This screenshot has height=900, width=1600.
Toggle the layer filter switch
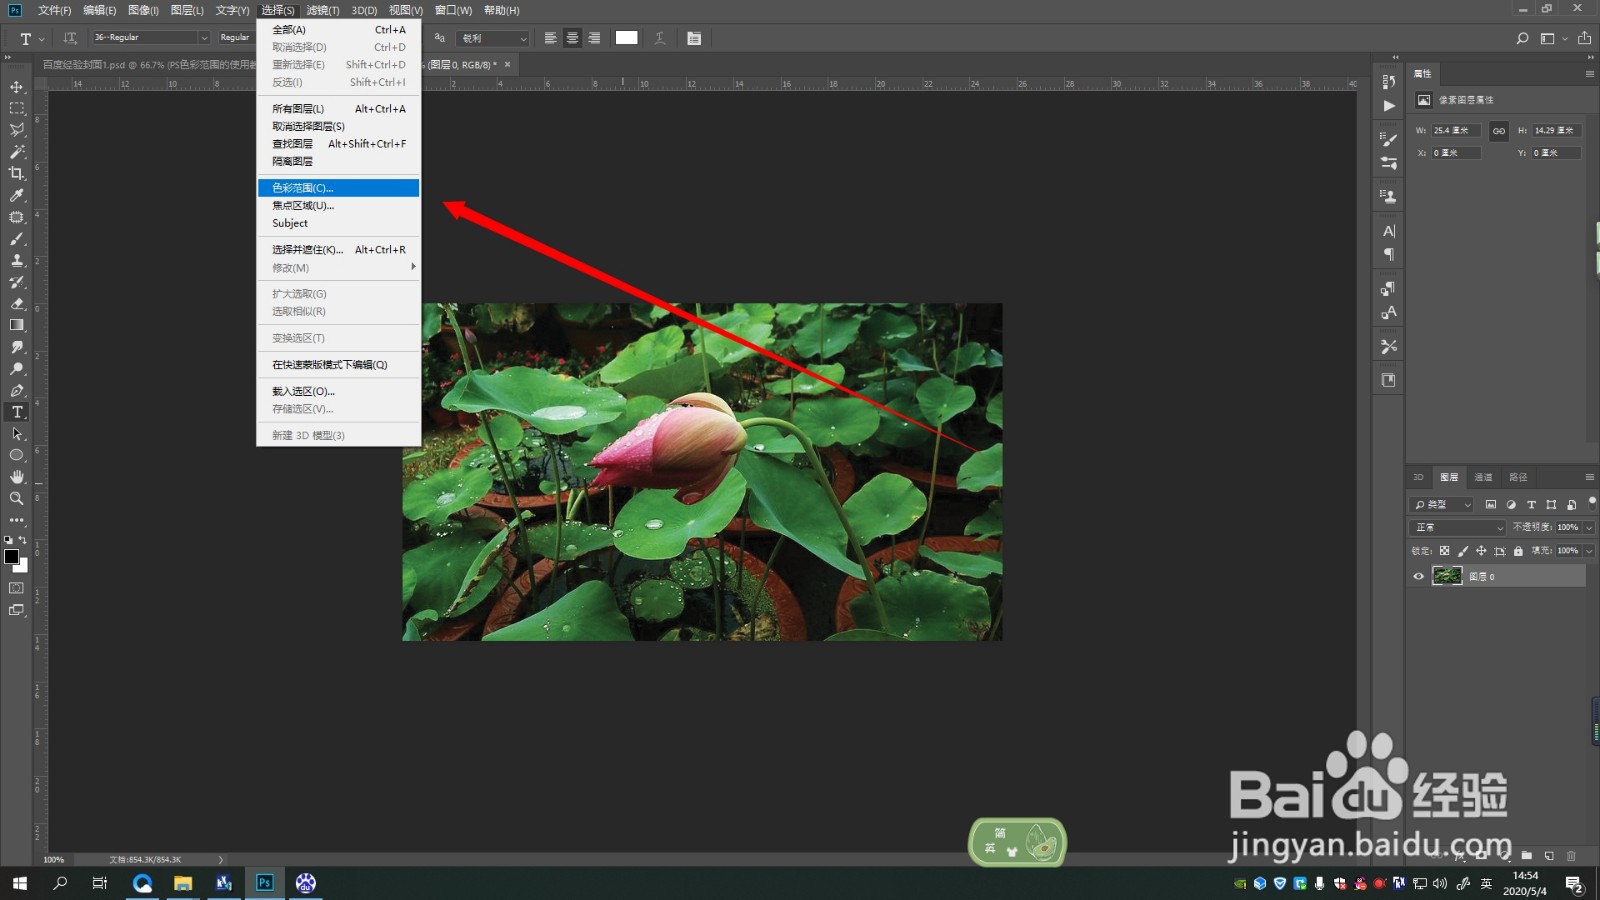[1592, 502]
